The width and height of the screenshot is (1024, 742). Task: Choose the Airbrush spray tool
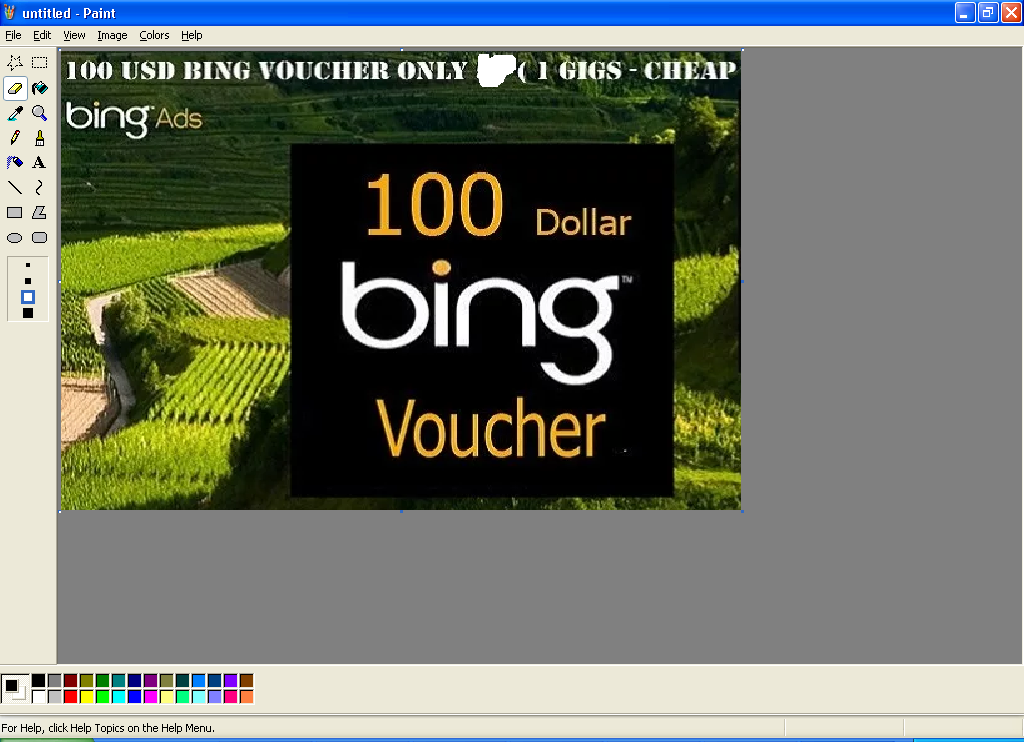14,163
